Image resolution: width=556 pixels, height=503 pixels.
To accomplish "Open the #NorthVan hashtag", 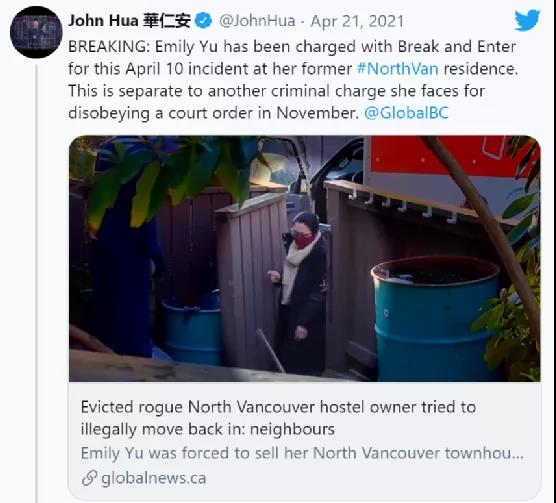I will pyautogui.click(x=398, y=69).
